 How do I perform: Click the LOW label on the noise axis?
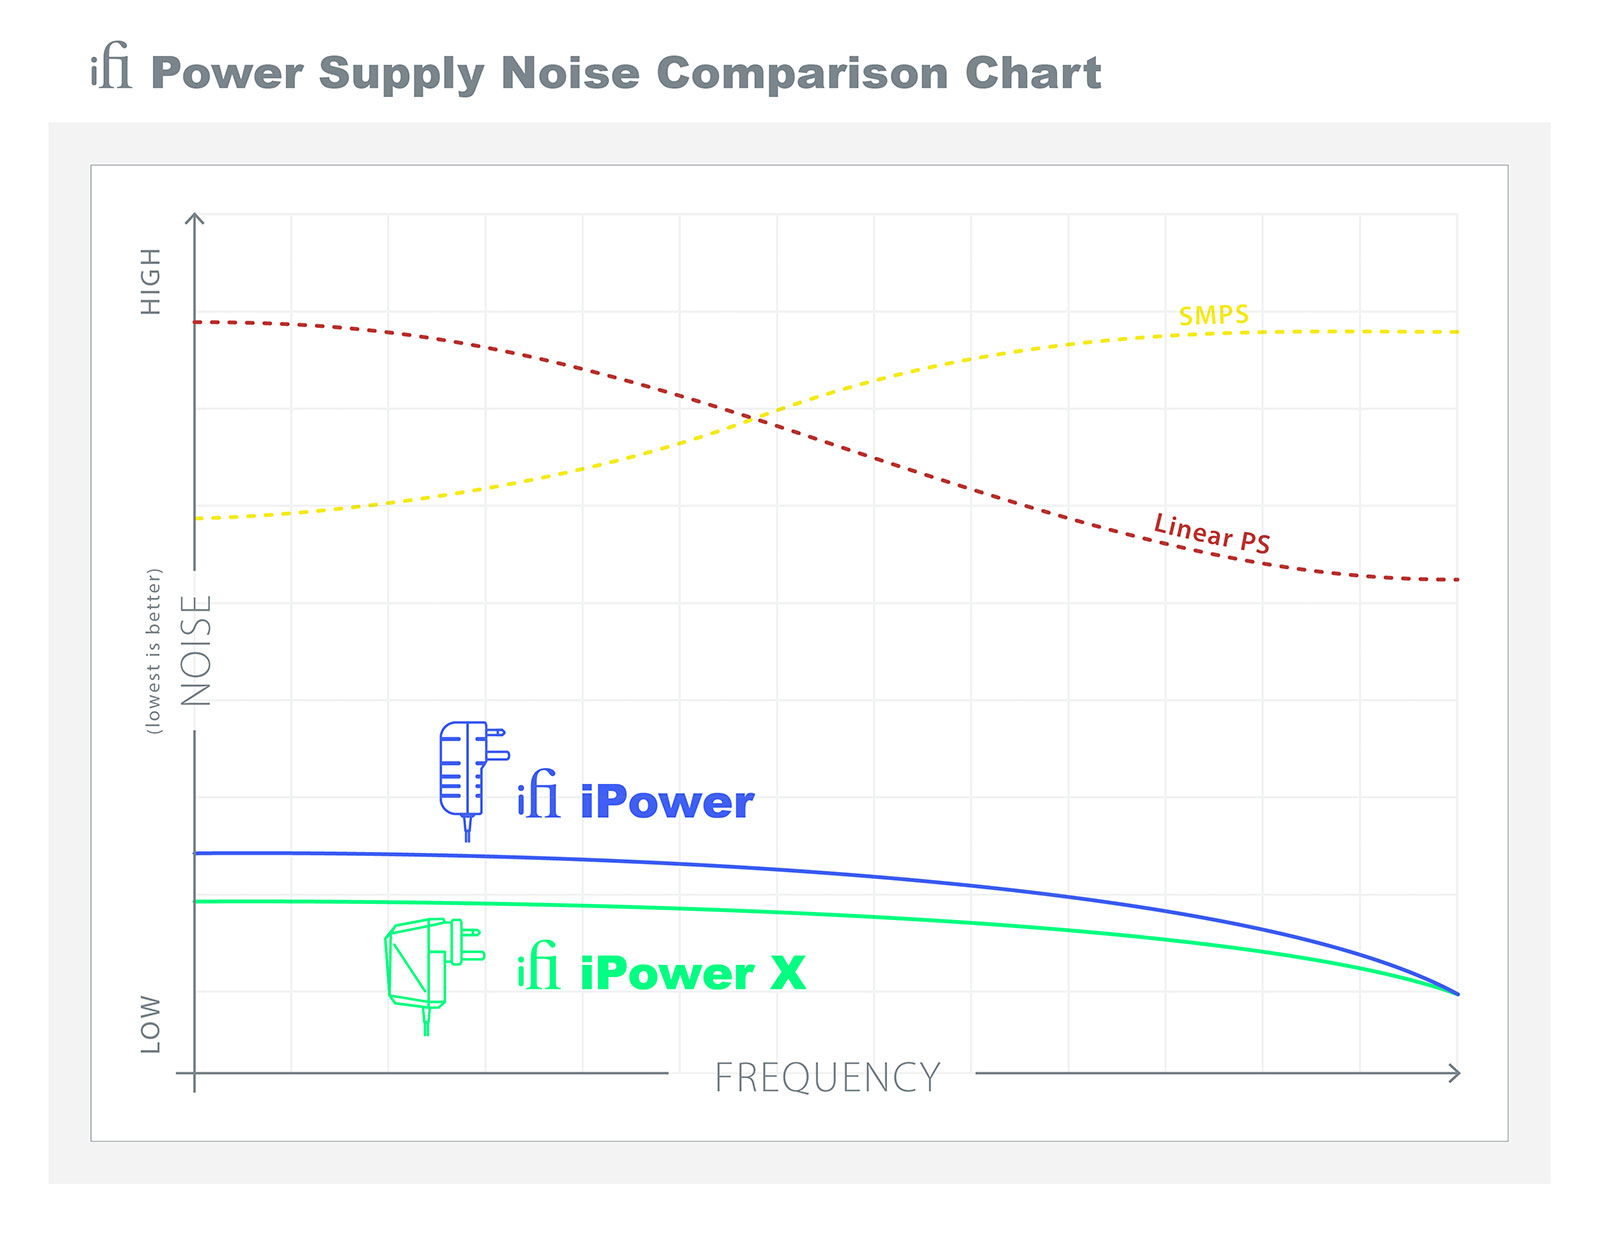tap(151, 1023)
